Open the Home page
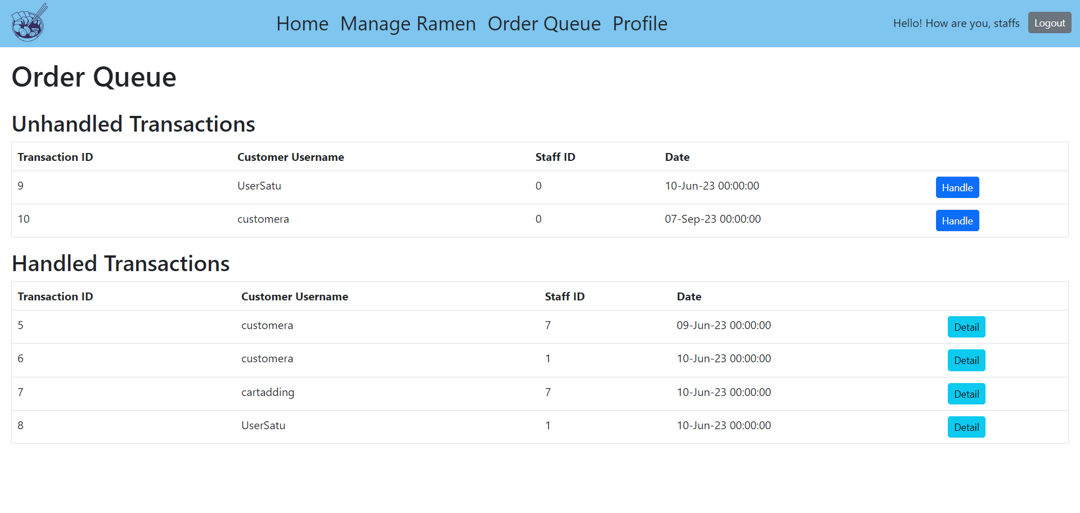Viewport: 1080px width, 513px height. click(x=302, y=24)
